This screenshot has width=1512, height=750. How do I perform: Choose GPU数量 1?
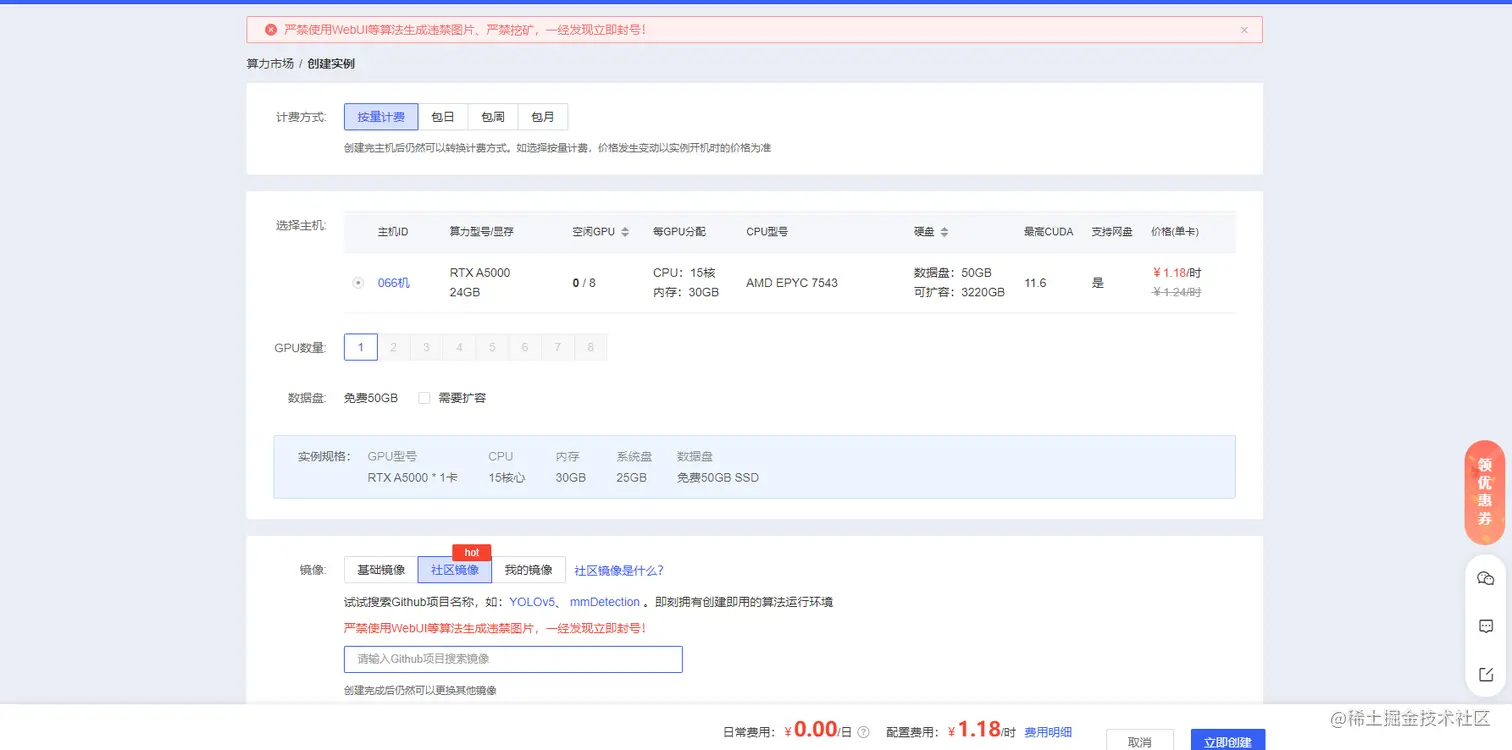click(361, 347)
